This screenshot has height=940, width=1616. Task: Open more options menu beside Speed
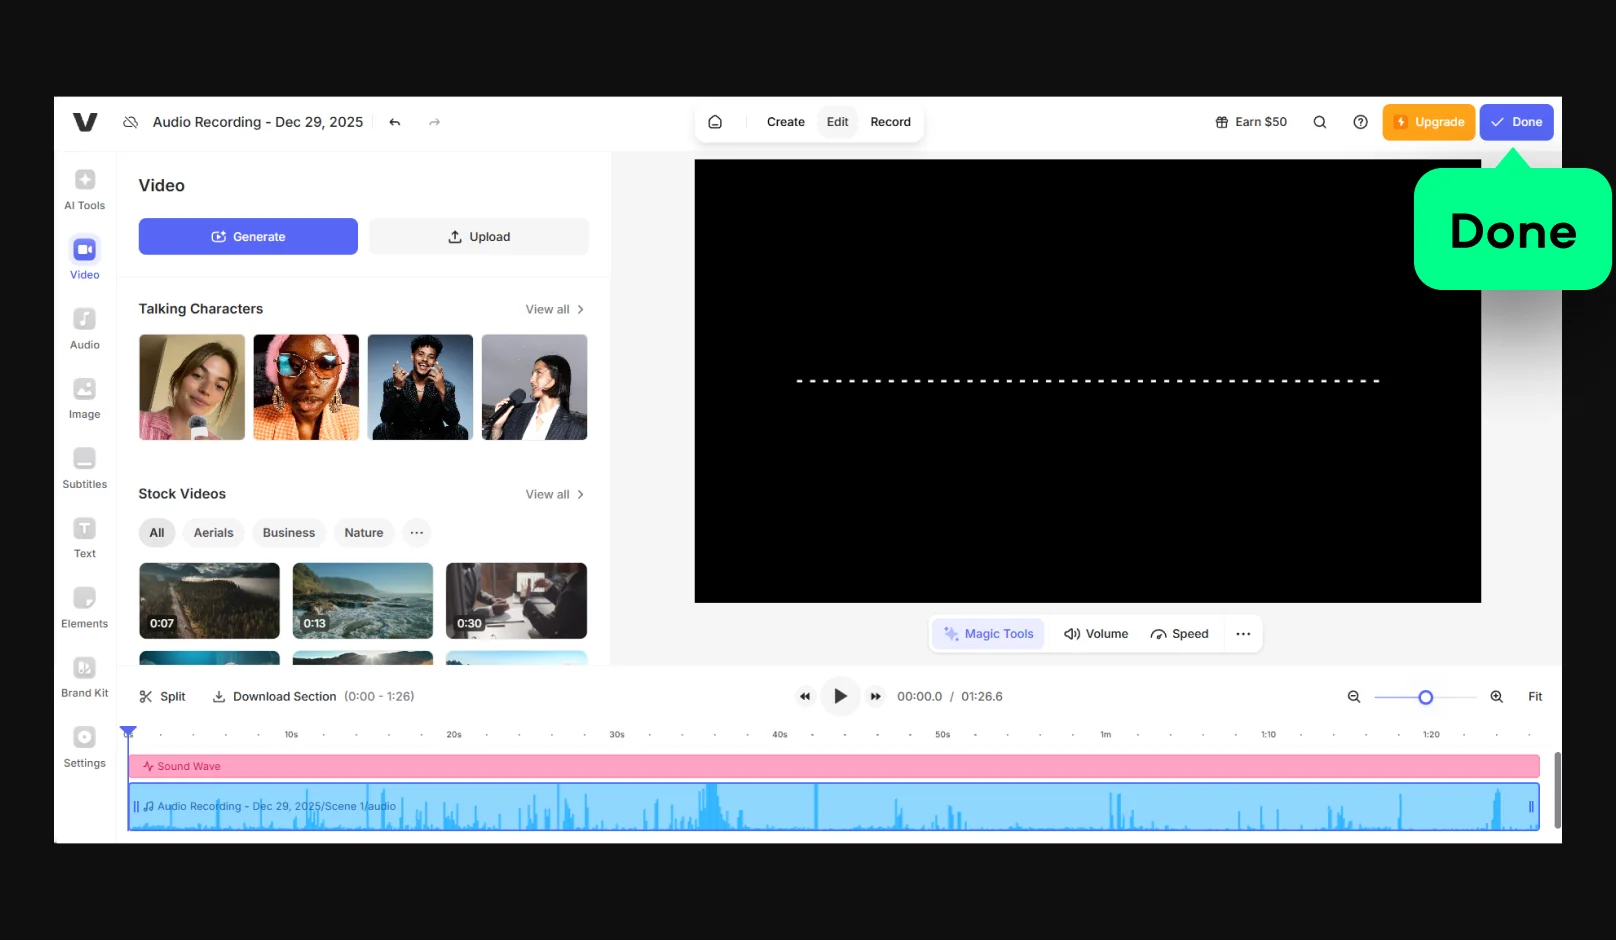point(1243,634)
